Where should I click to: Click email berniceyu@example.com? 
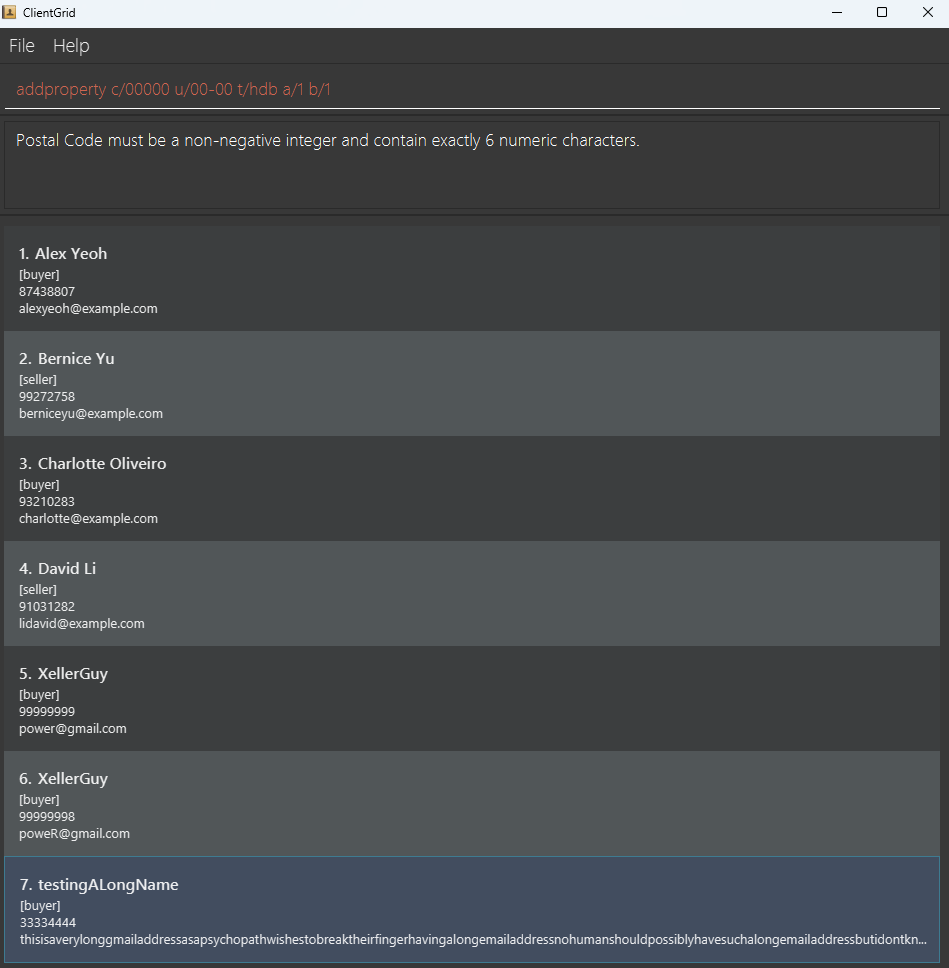click(x=91, y=414)
